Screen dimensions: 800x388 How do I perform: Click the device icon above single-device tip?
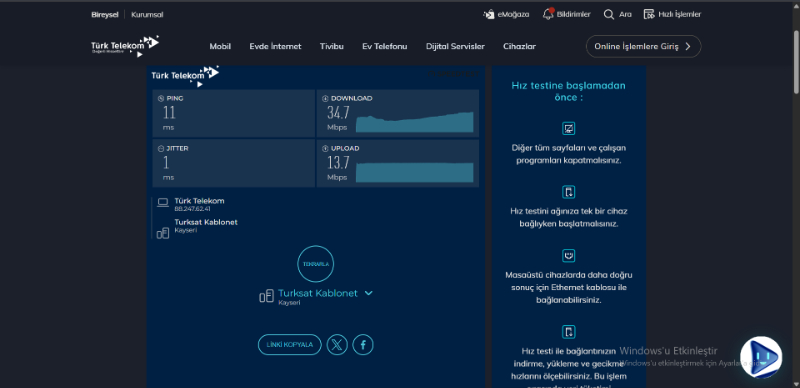(x=568, y=192)
